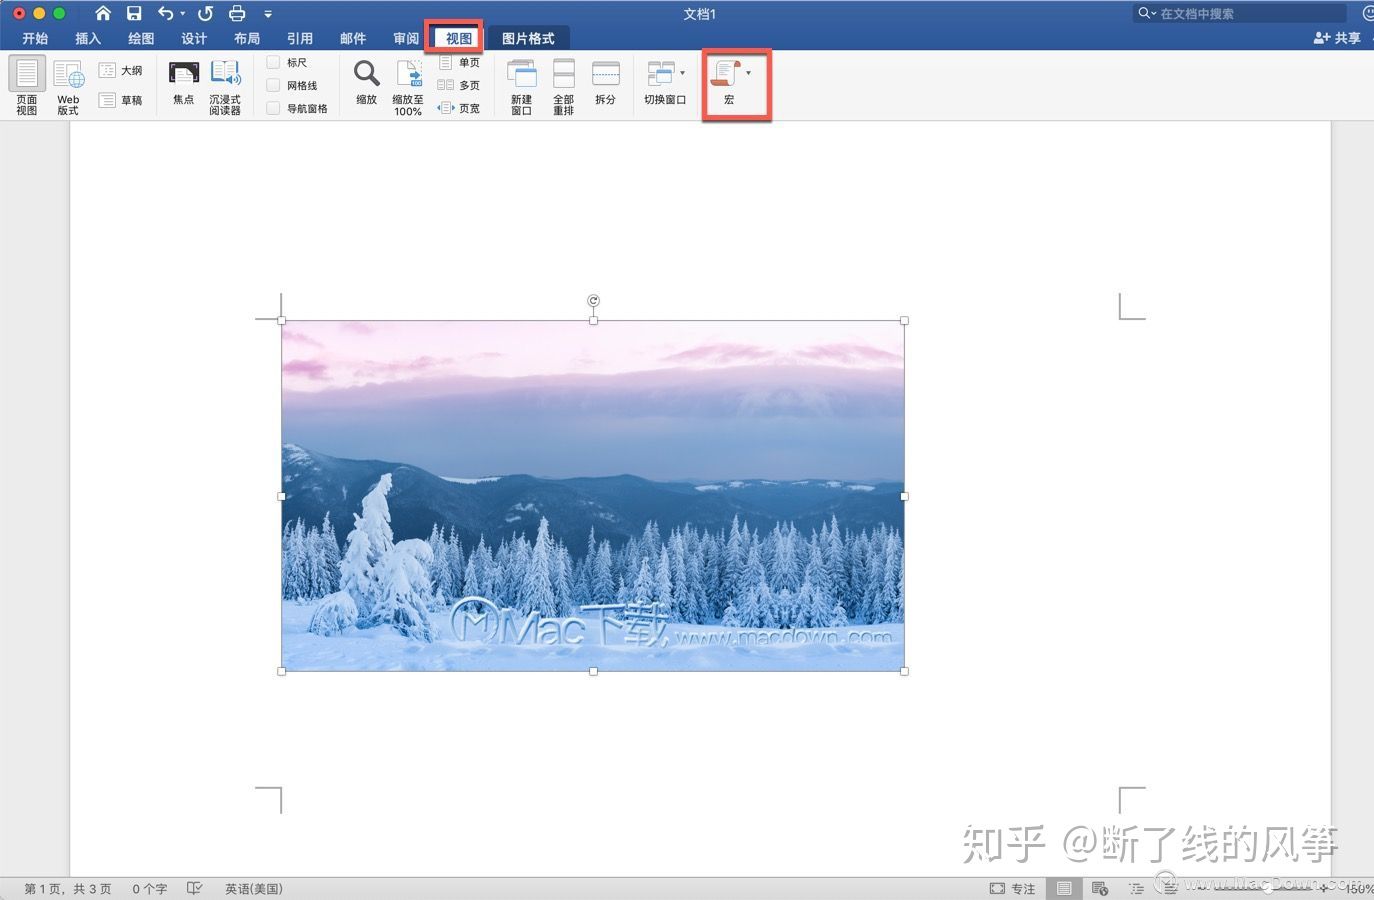This screenshot has width=1374, height=900.
Task: Switch to the 设计 tab
Action: click(x=194, y=38)
